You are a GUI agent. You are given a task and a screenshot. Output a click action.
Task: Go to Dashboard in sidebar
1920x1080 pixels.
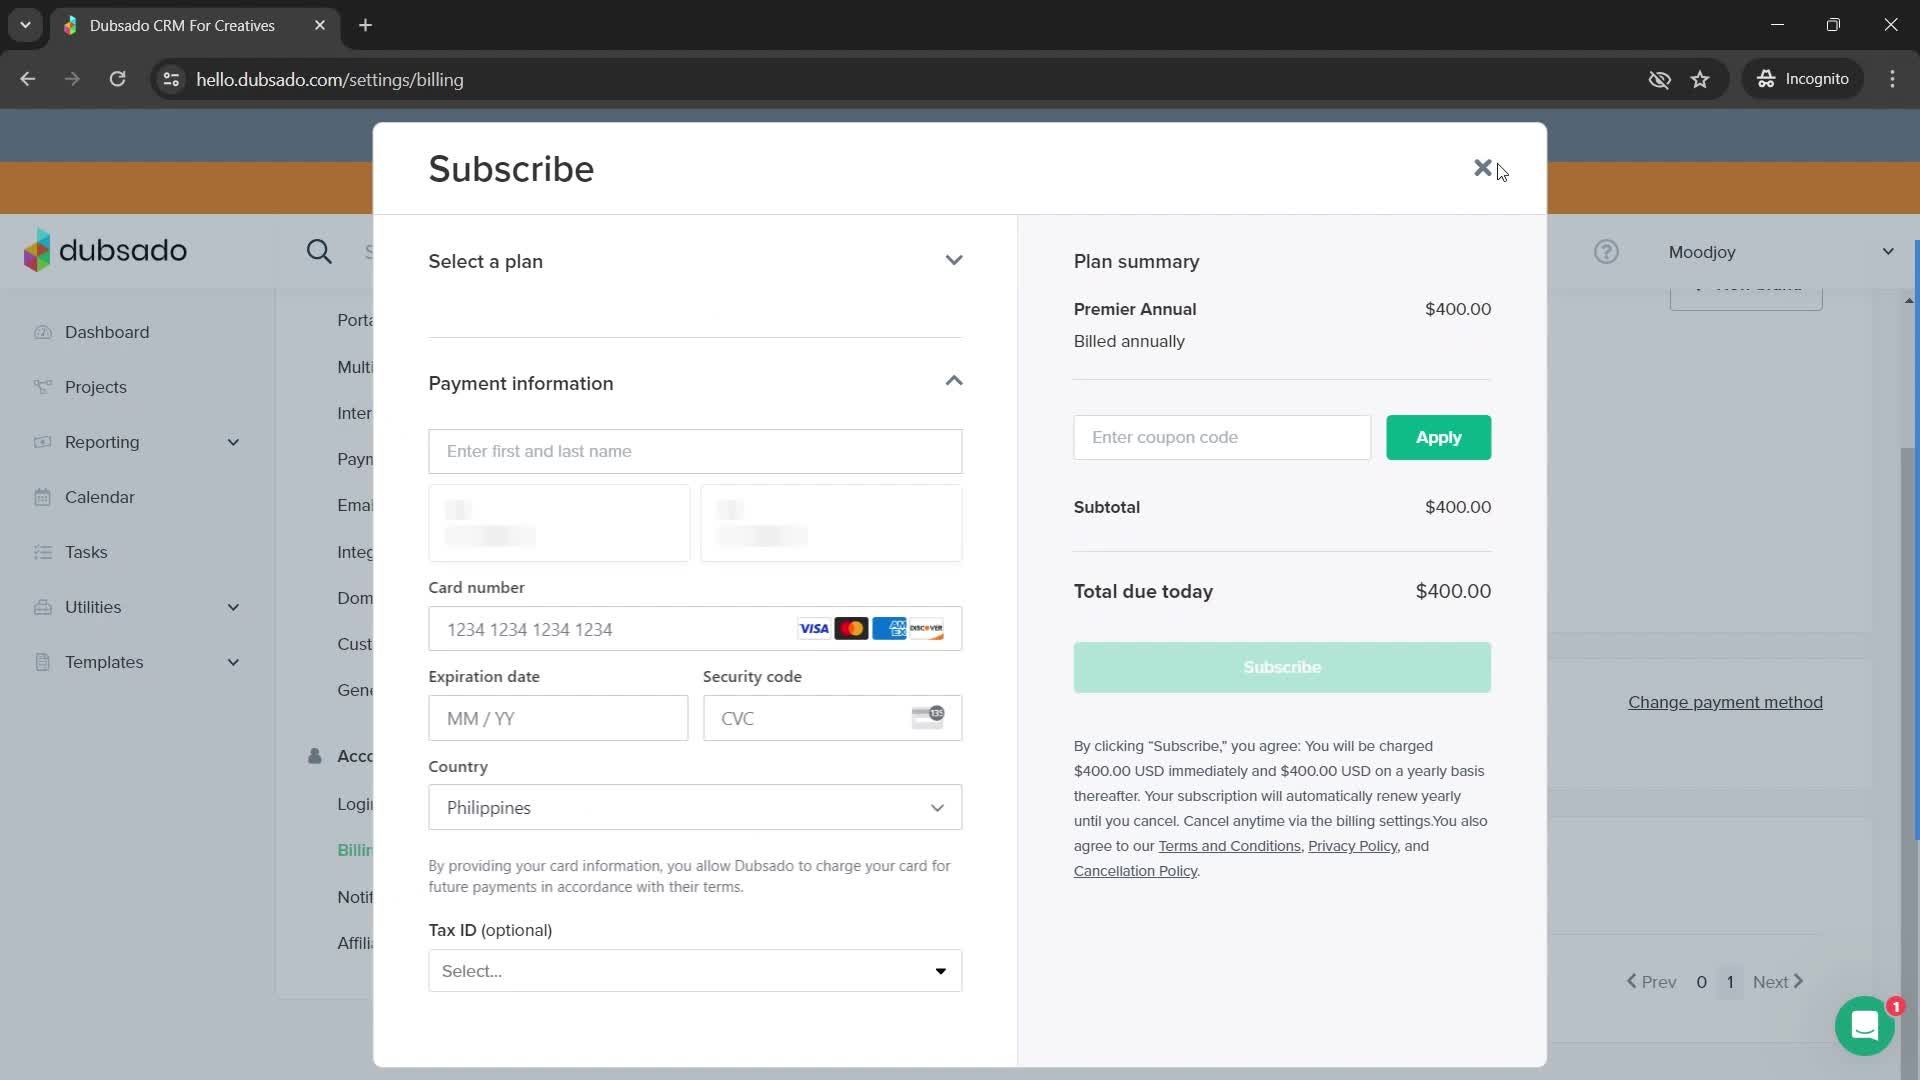point(107,332)
